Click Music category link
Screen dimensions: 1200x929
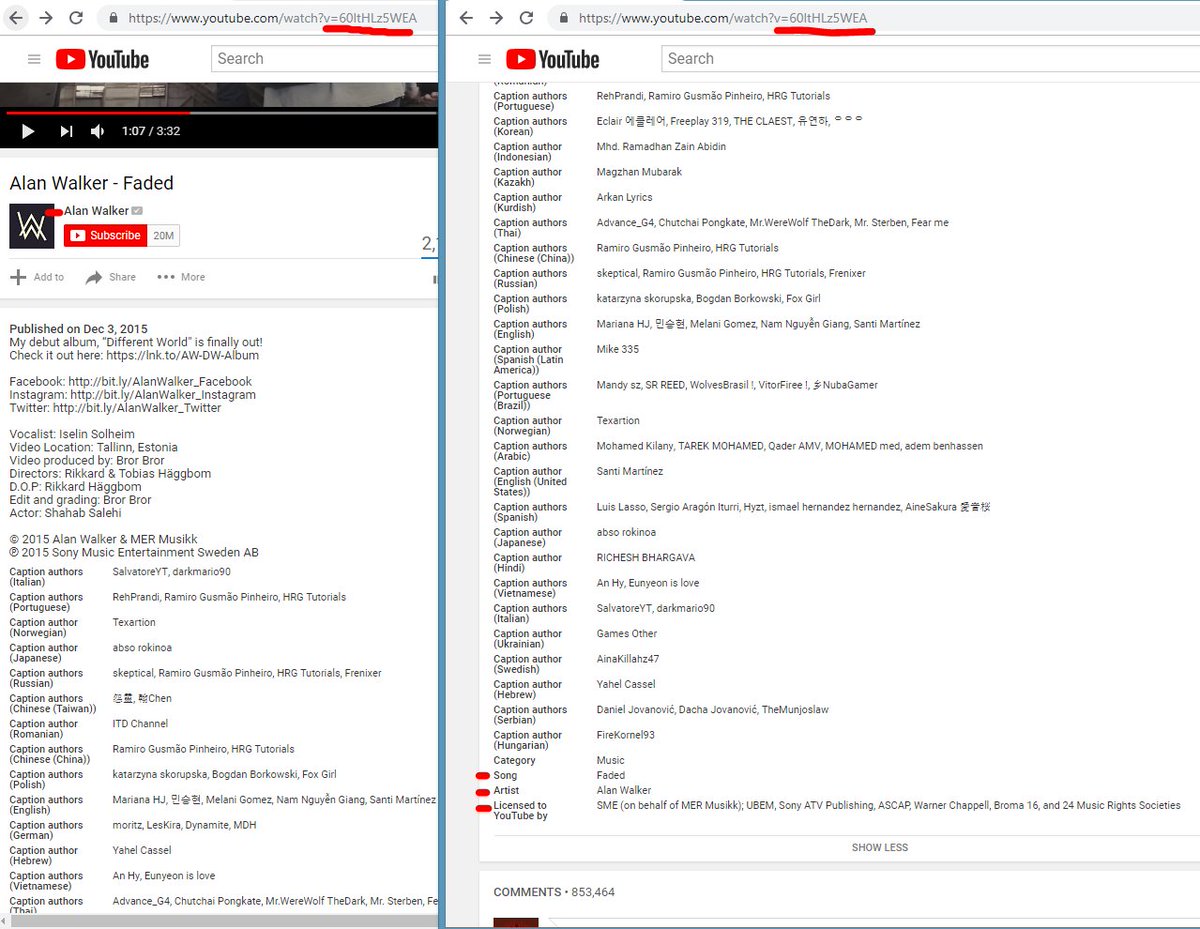[611, 760]
